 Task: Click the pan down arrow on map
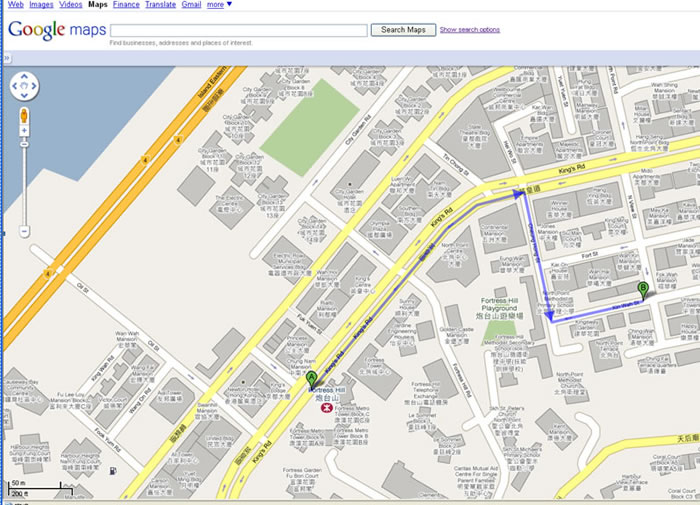pos(24,98)
